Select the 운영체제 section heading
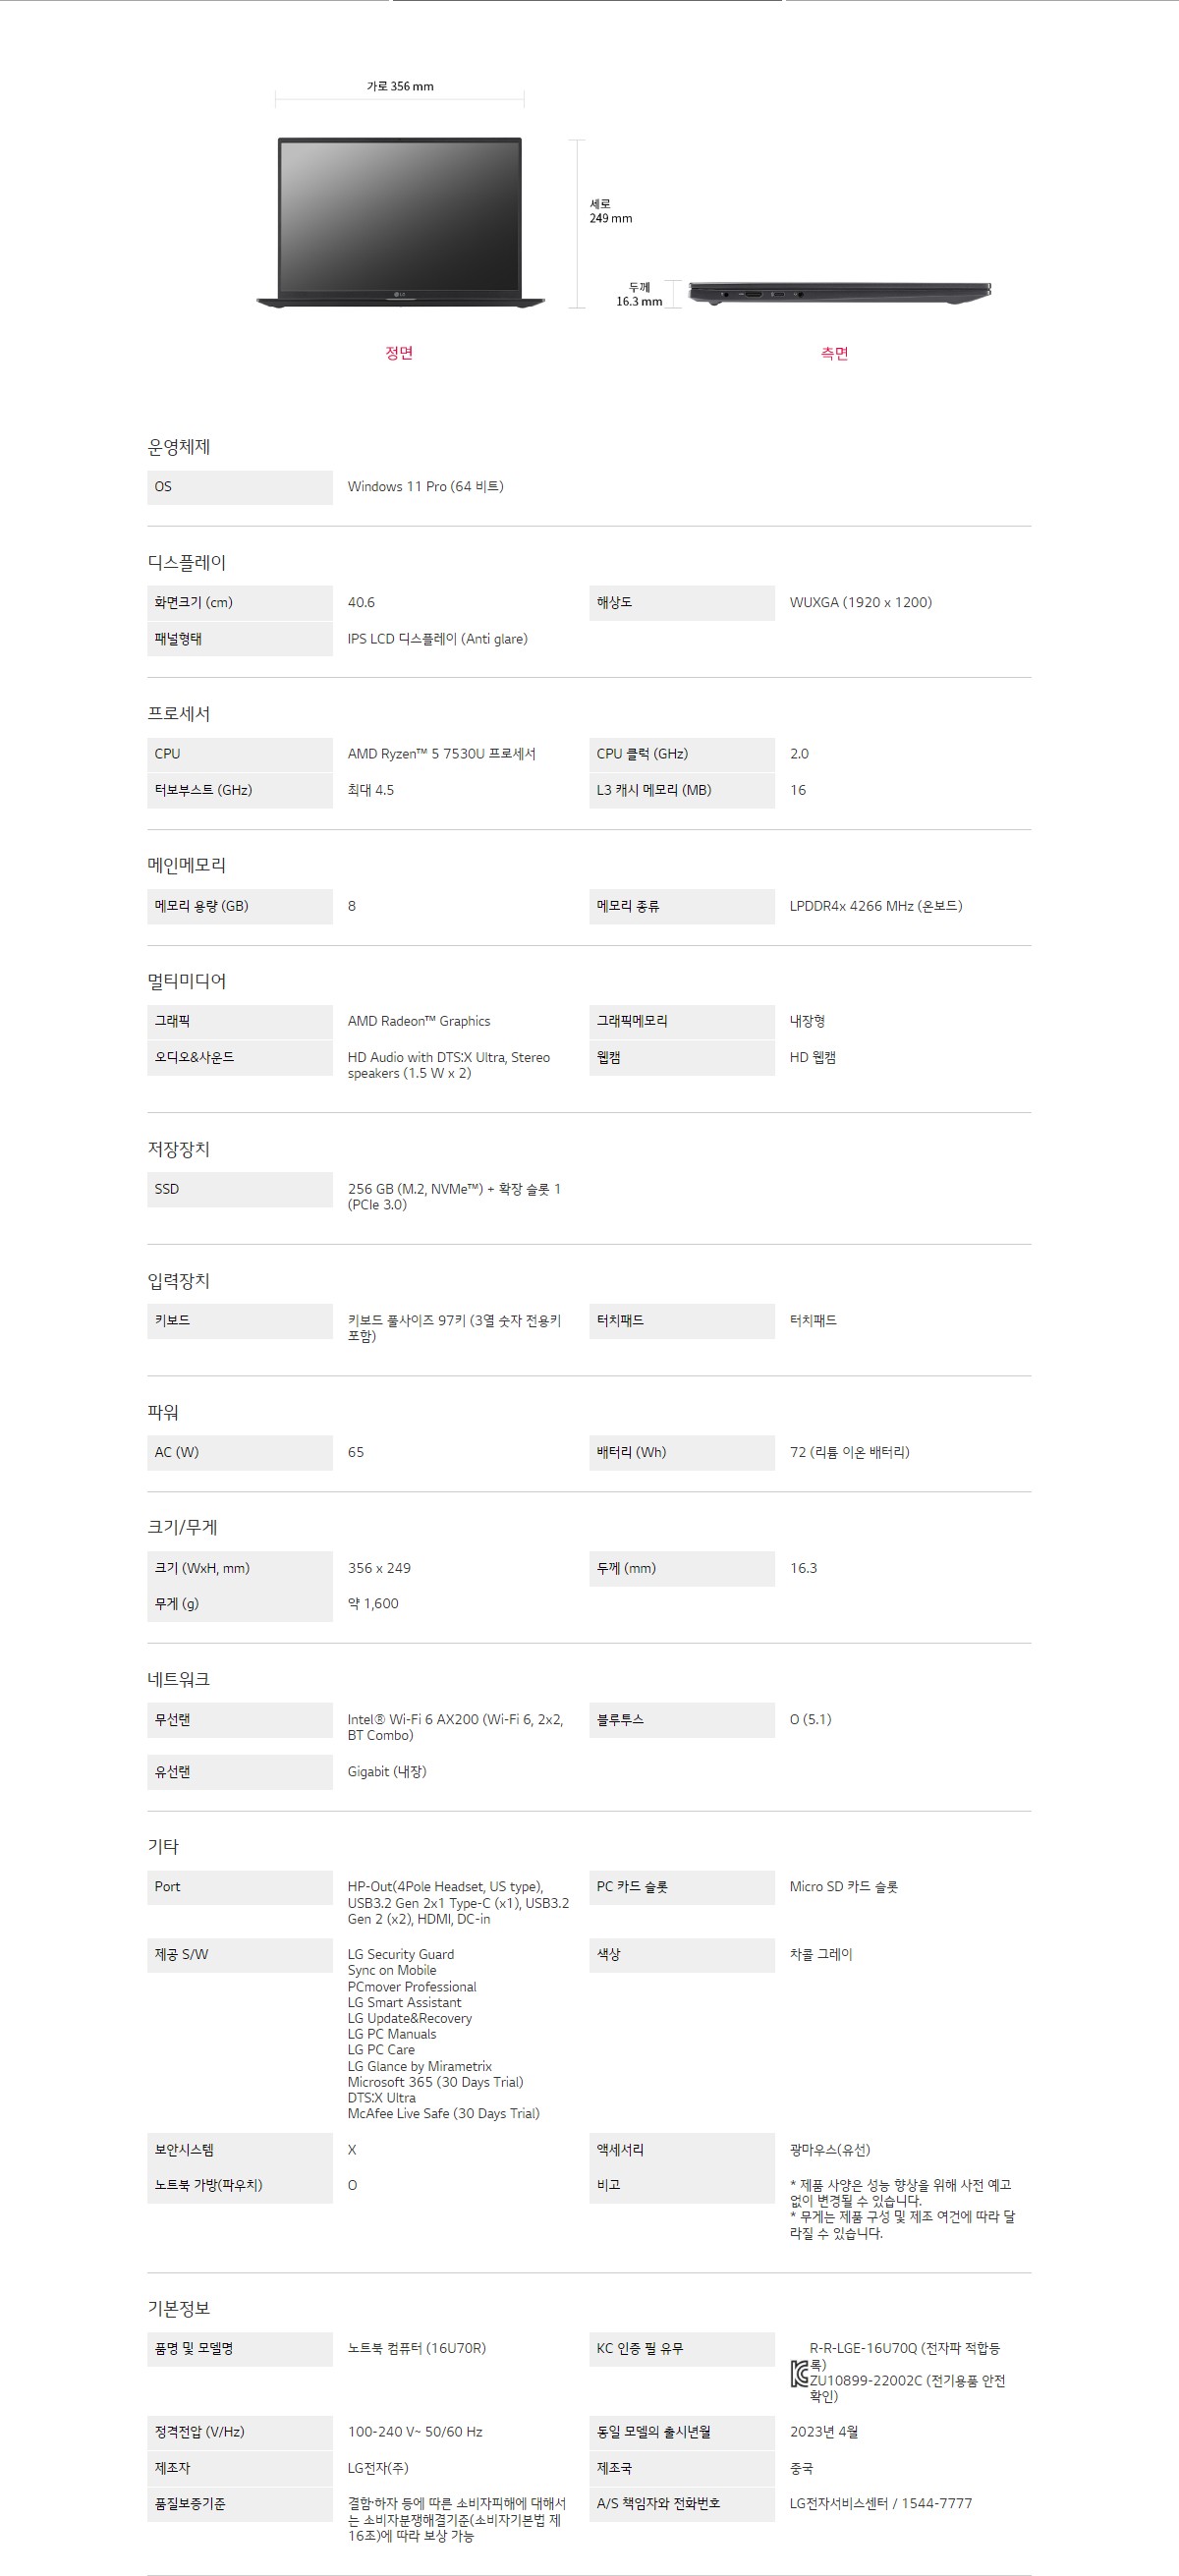1179x2576 pixels. (179, 447)
